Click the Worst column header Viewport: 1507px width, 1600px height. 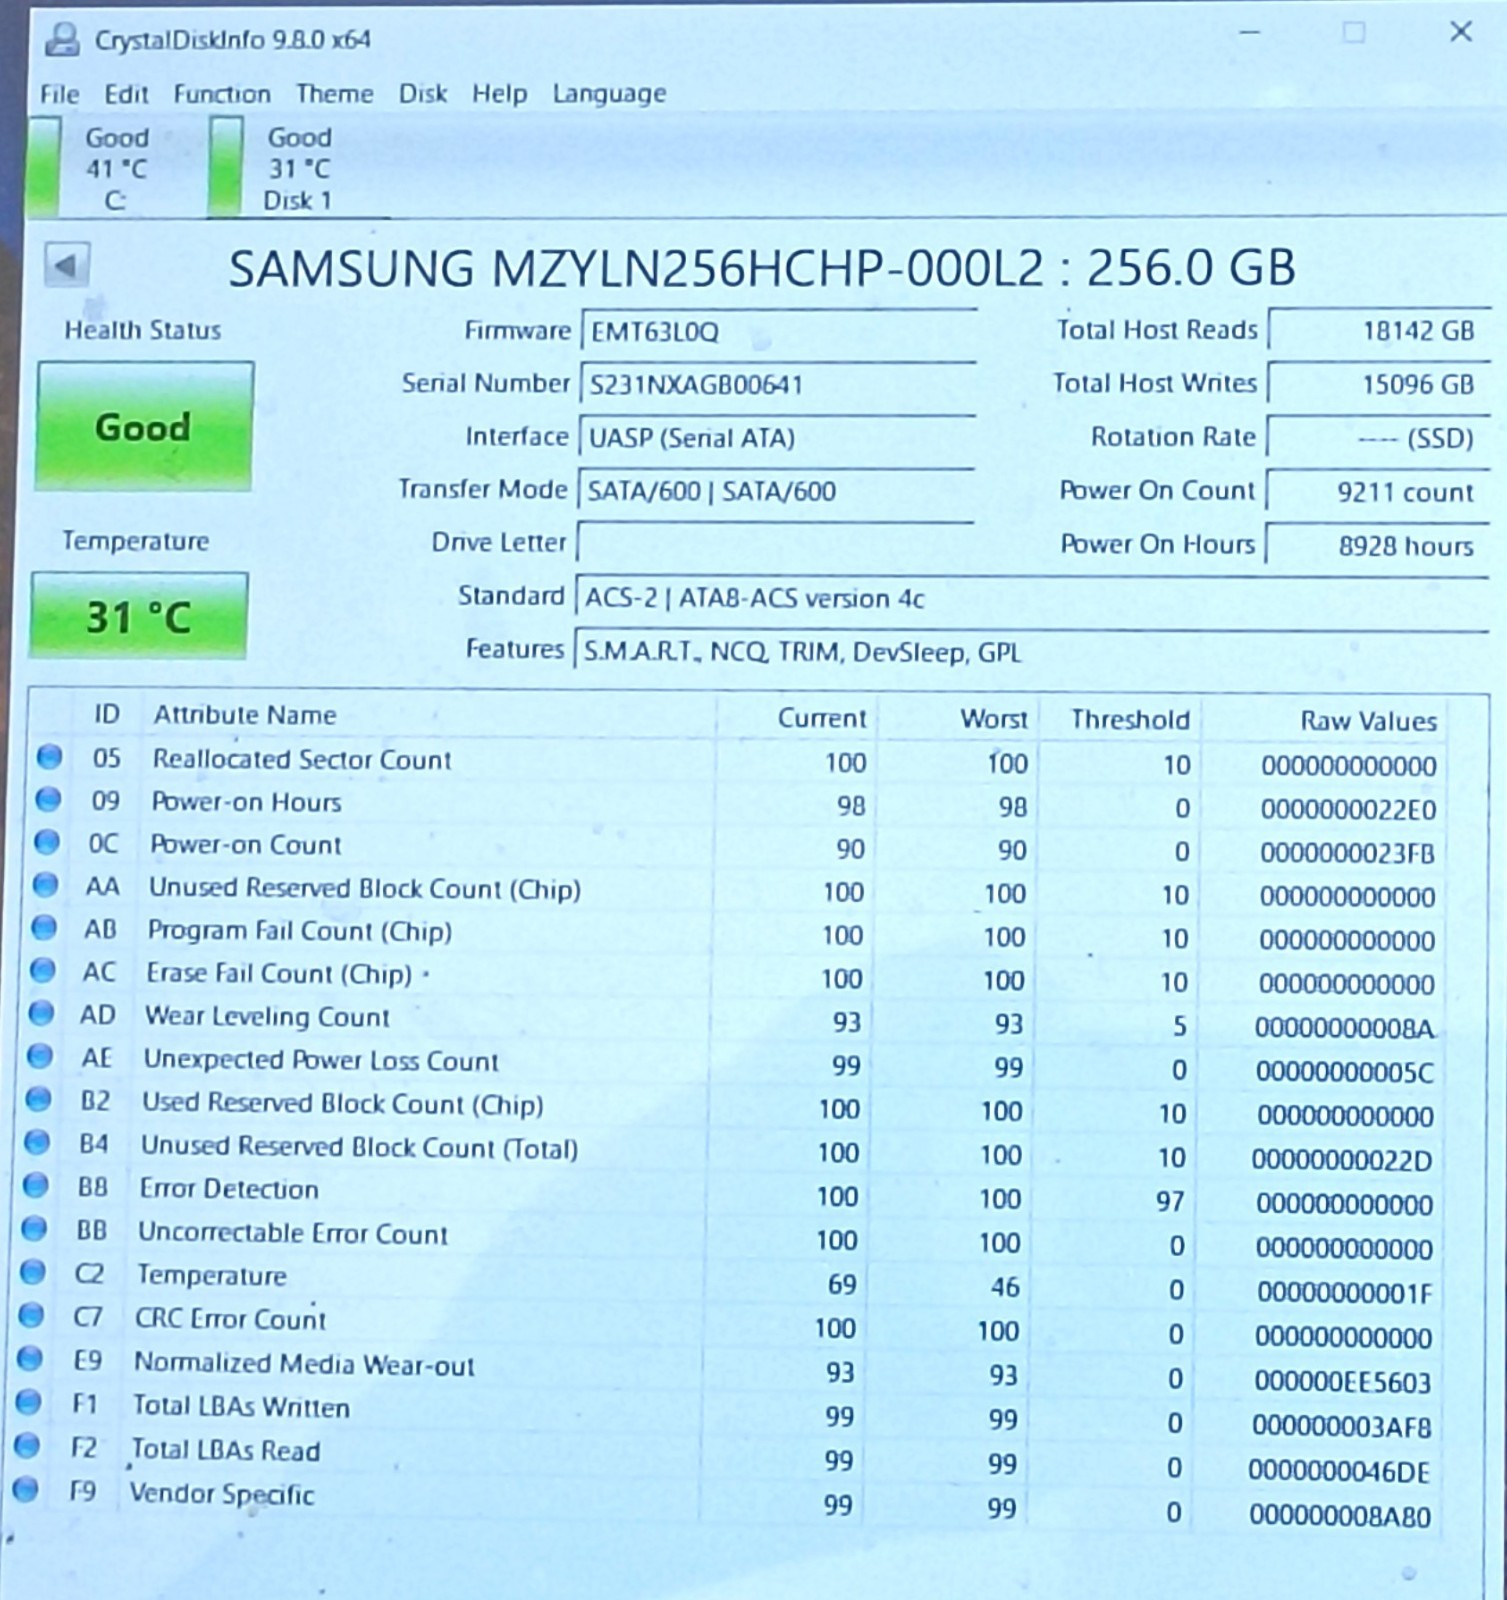(x=993, y=719)
